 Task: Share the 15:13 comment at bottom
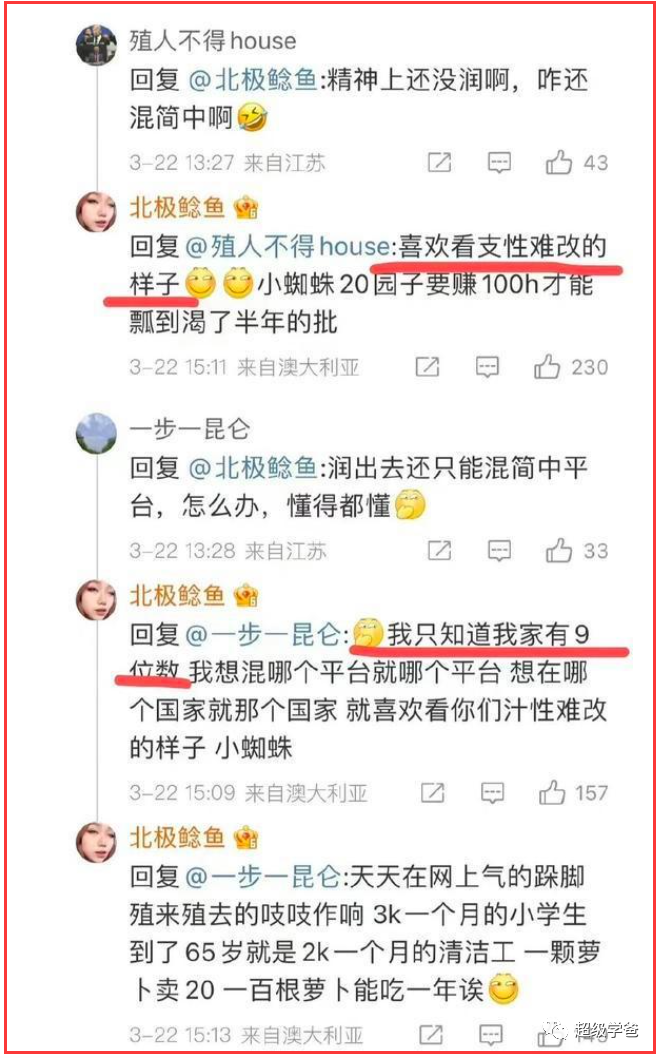[x=431, y=1034]
